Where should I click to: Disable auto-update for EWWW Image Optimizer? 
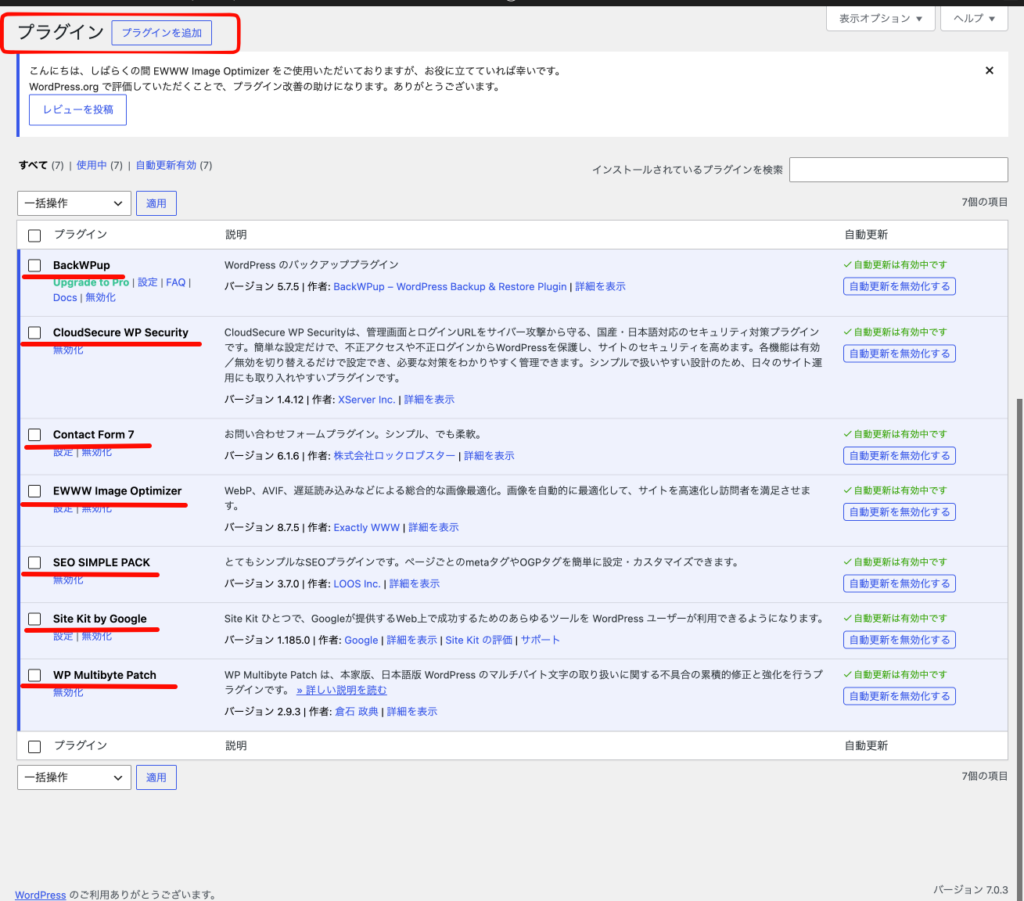pyautogui.click(x=899, y=512)
